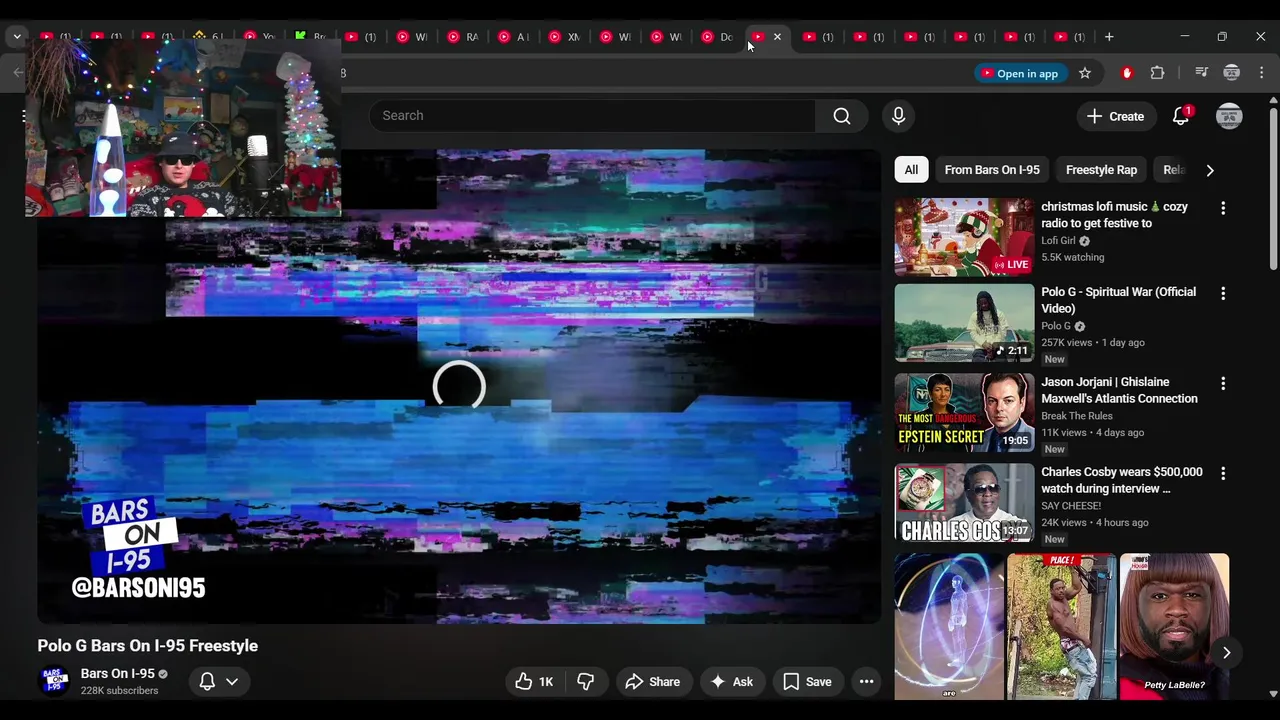Go back with the browser back arrow
The width and height of the screenshot is (1280, 720).
(18, 73)
